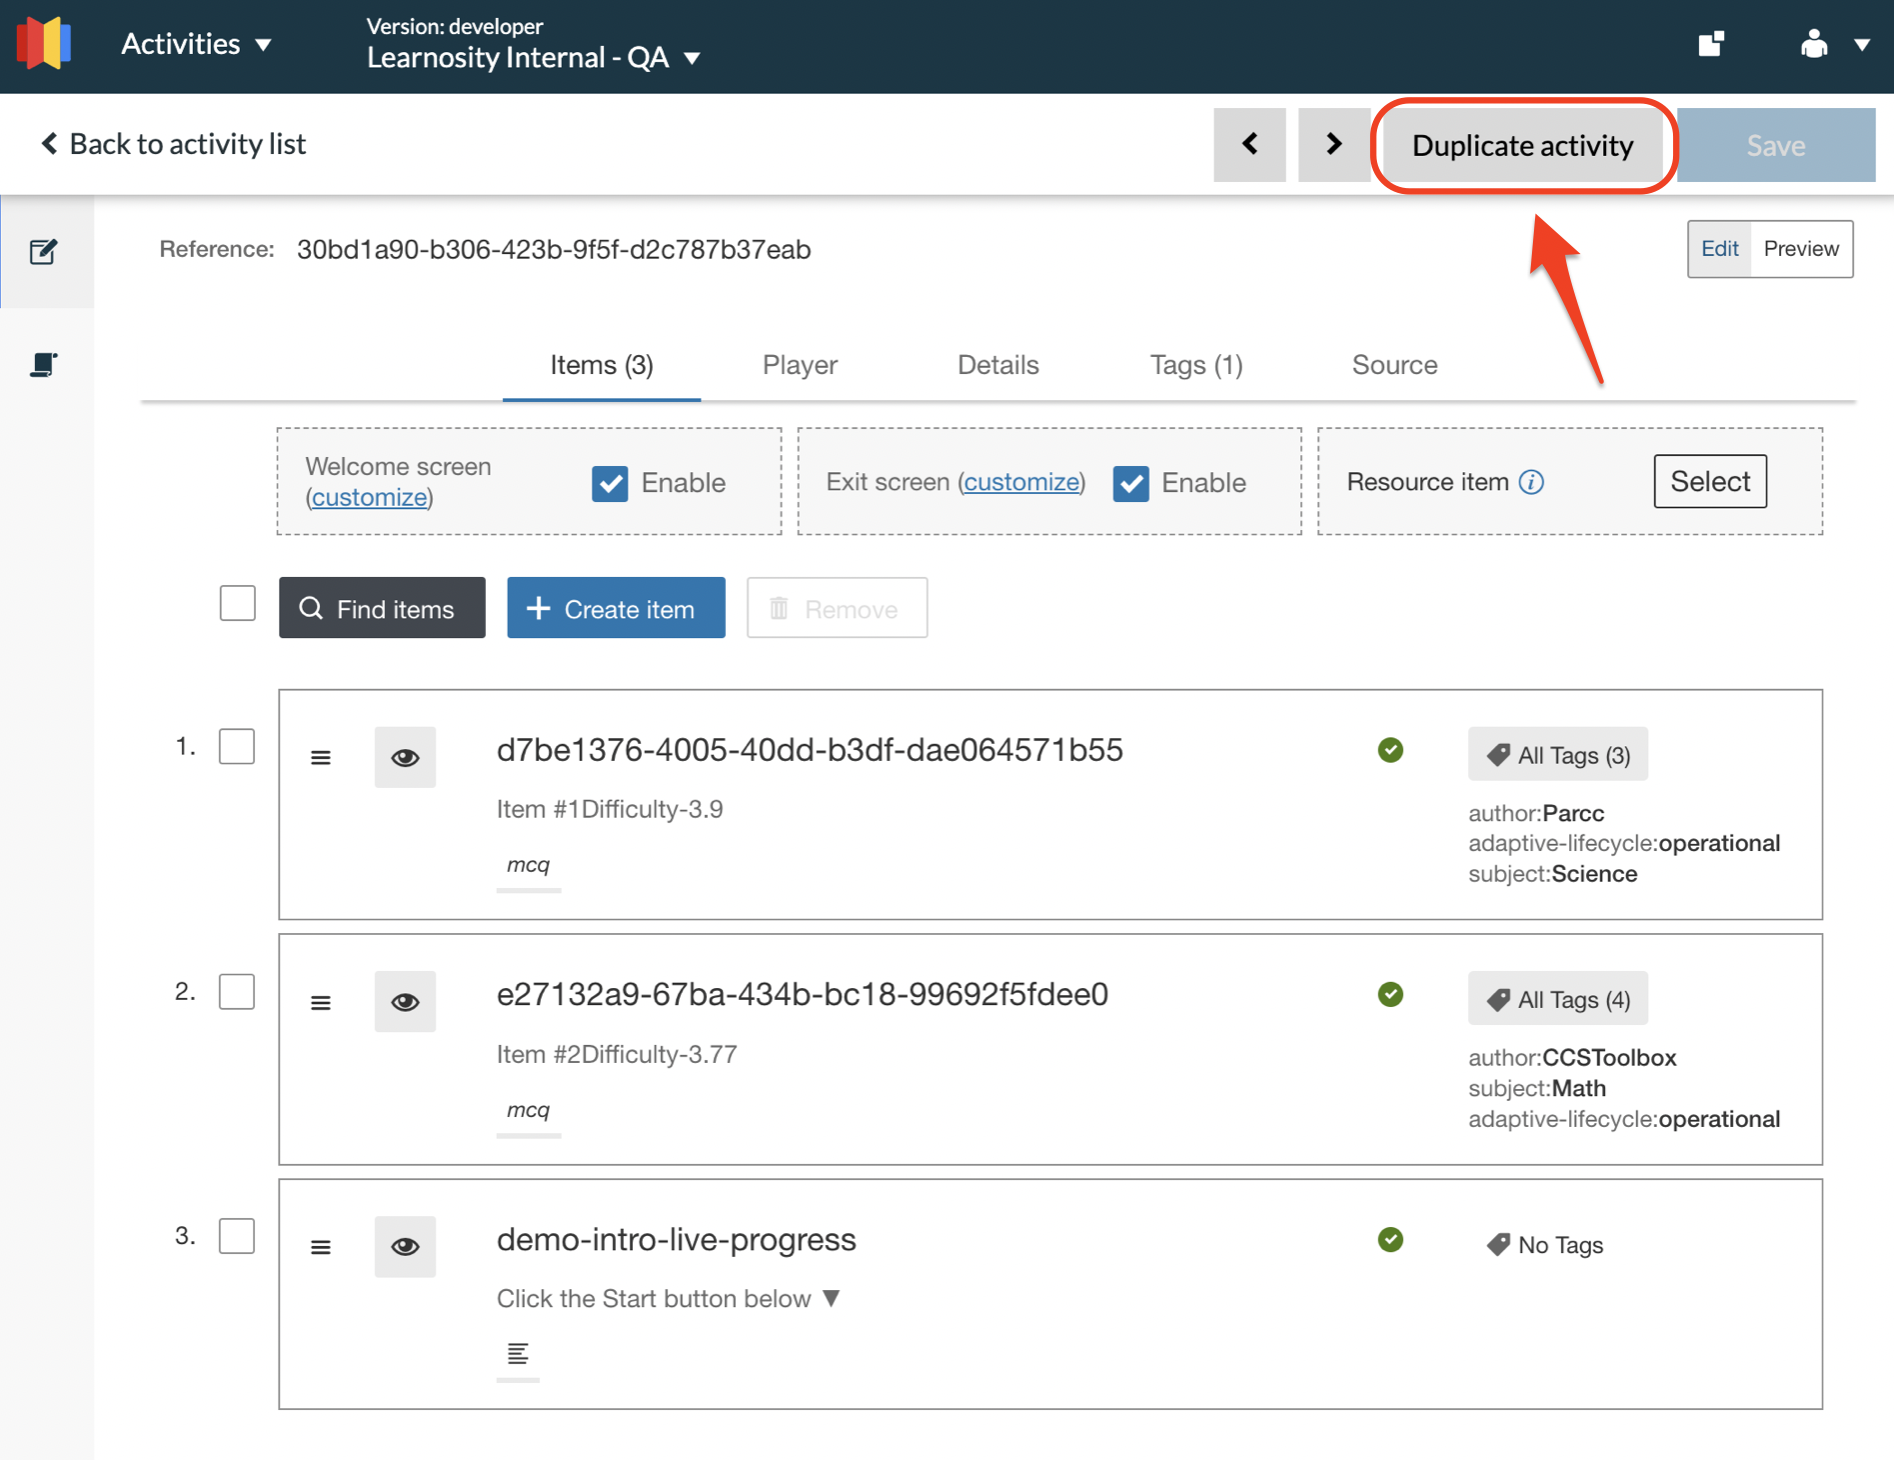Open the Activities dropdown menu
Screen dimensions: 1894x1460
pos(196,44)
